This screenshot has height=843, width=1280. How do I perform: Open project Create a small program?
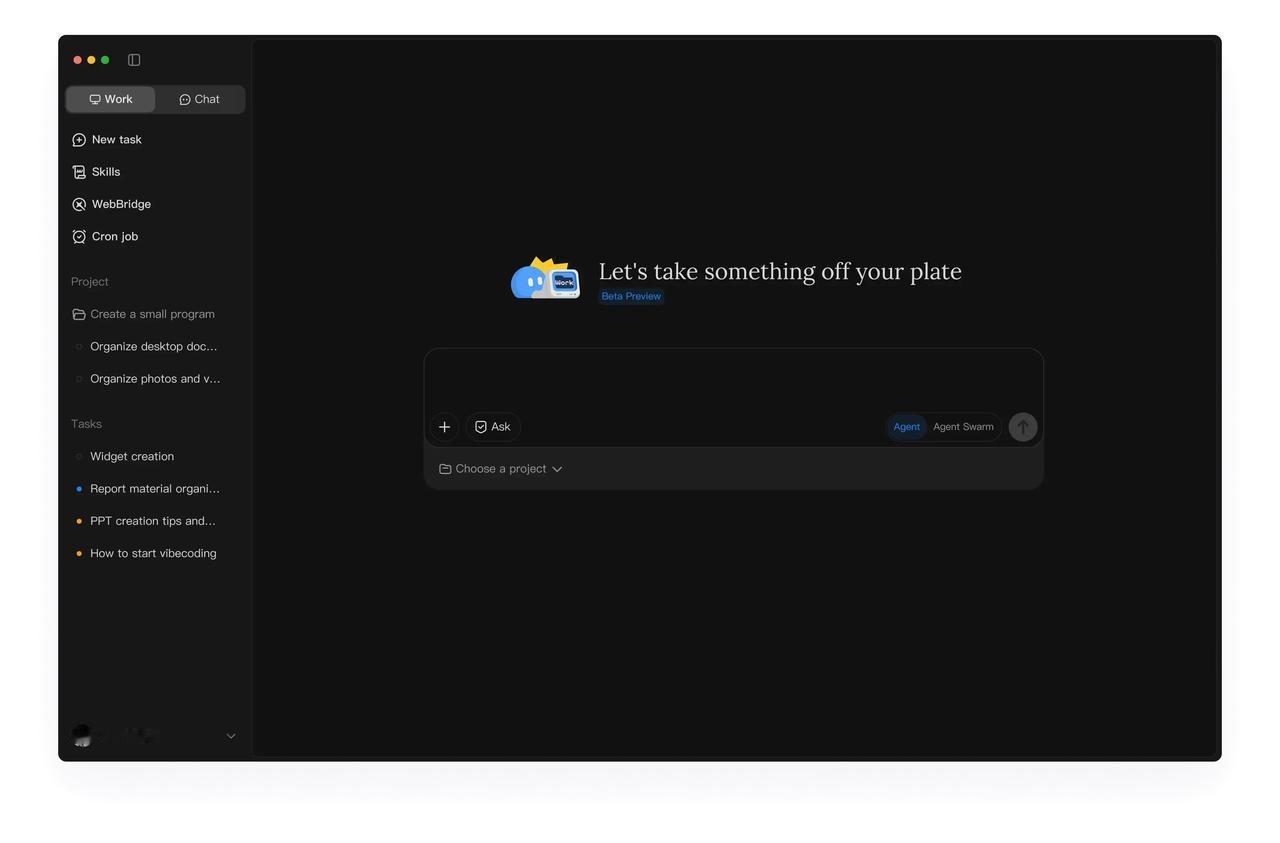click(x=144, y=314)
